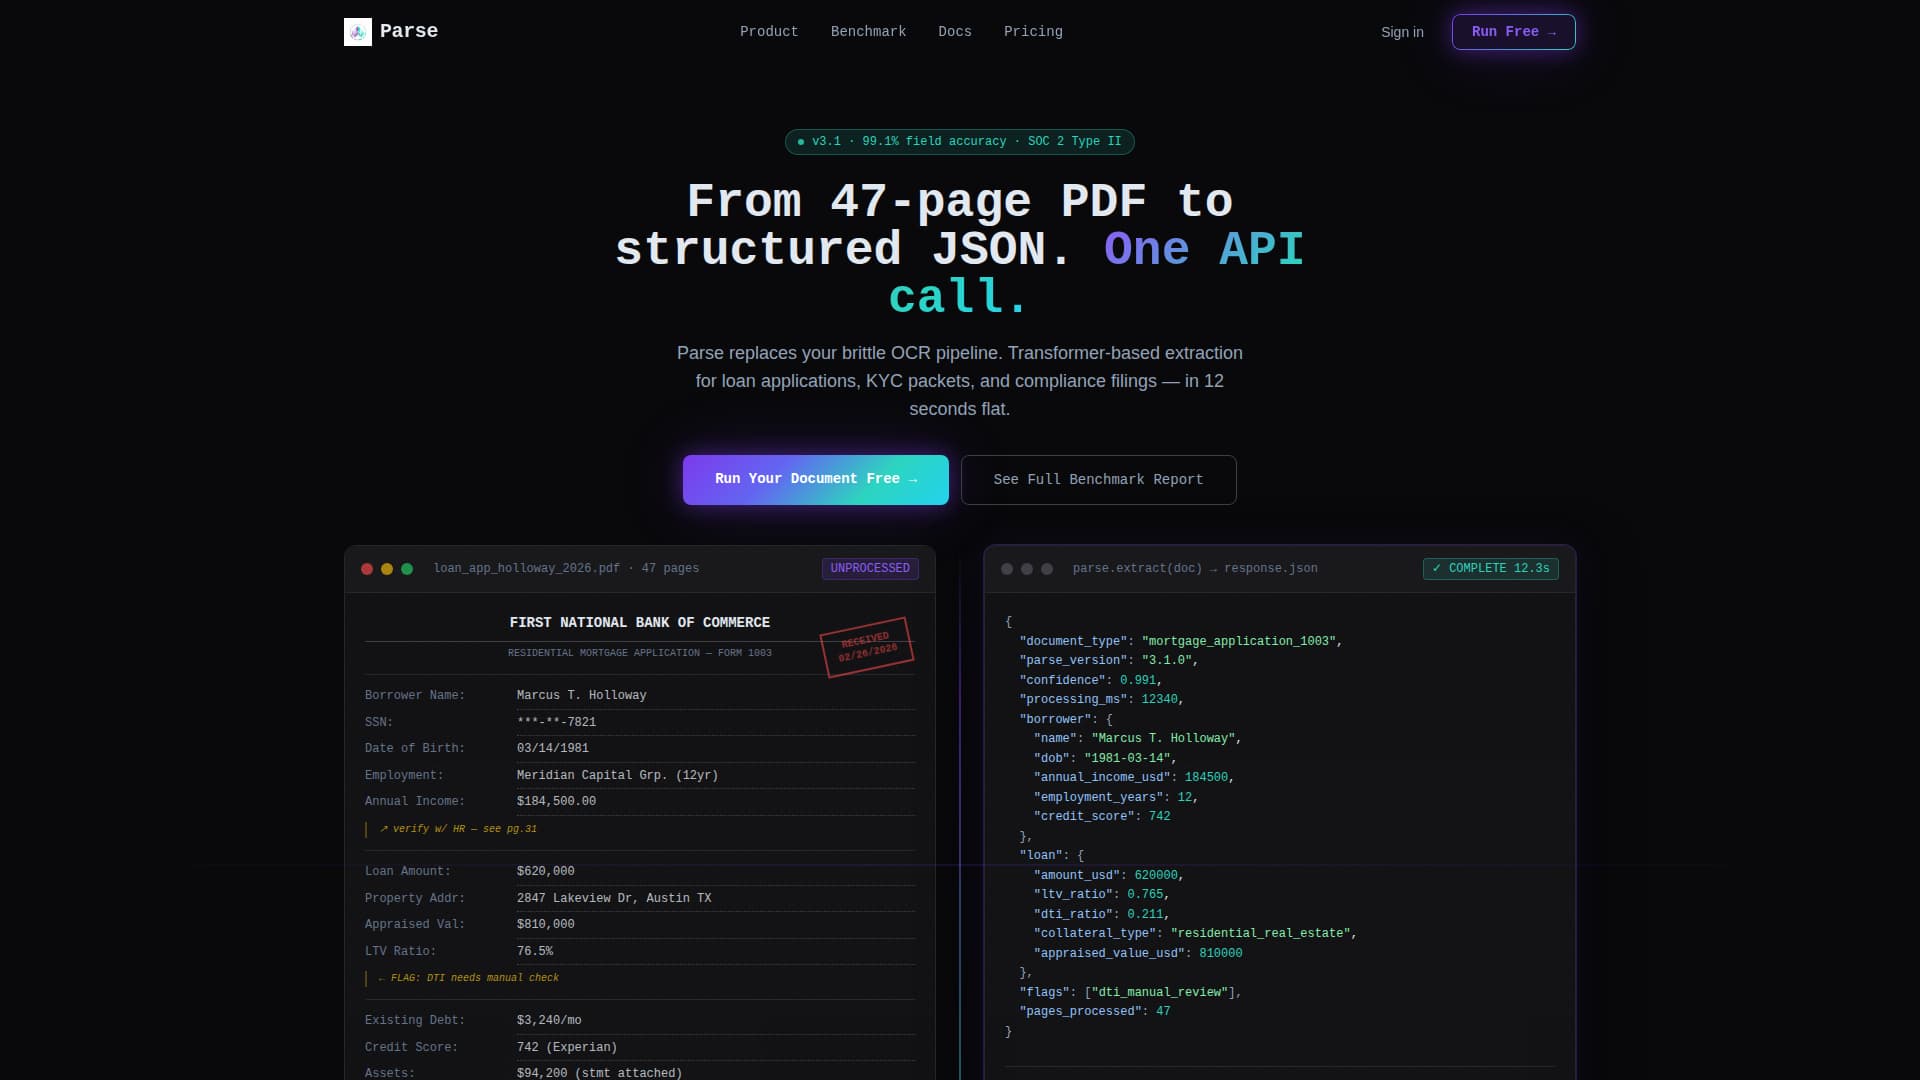1920x1080 pixels.
Task: Click JSON "name" Marcus T. Holloway line
Action: [1138, 739]
